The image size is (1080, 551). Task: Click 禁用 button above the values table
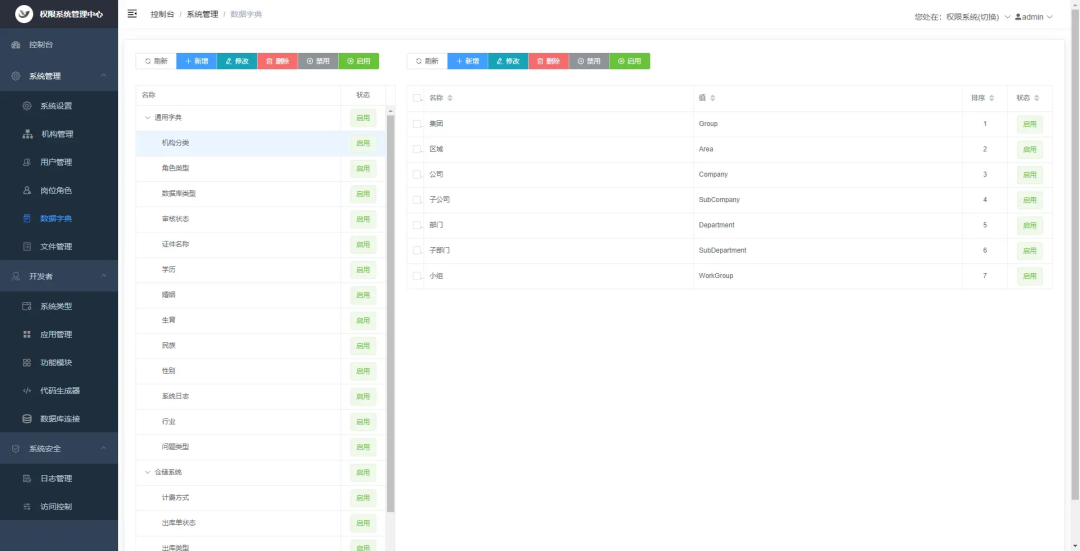coord(590,61)
